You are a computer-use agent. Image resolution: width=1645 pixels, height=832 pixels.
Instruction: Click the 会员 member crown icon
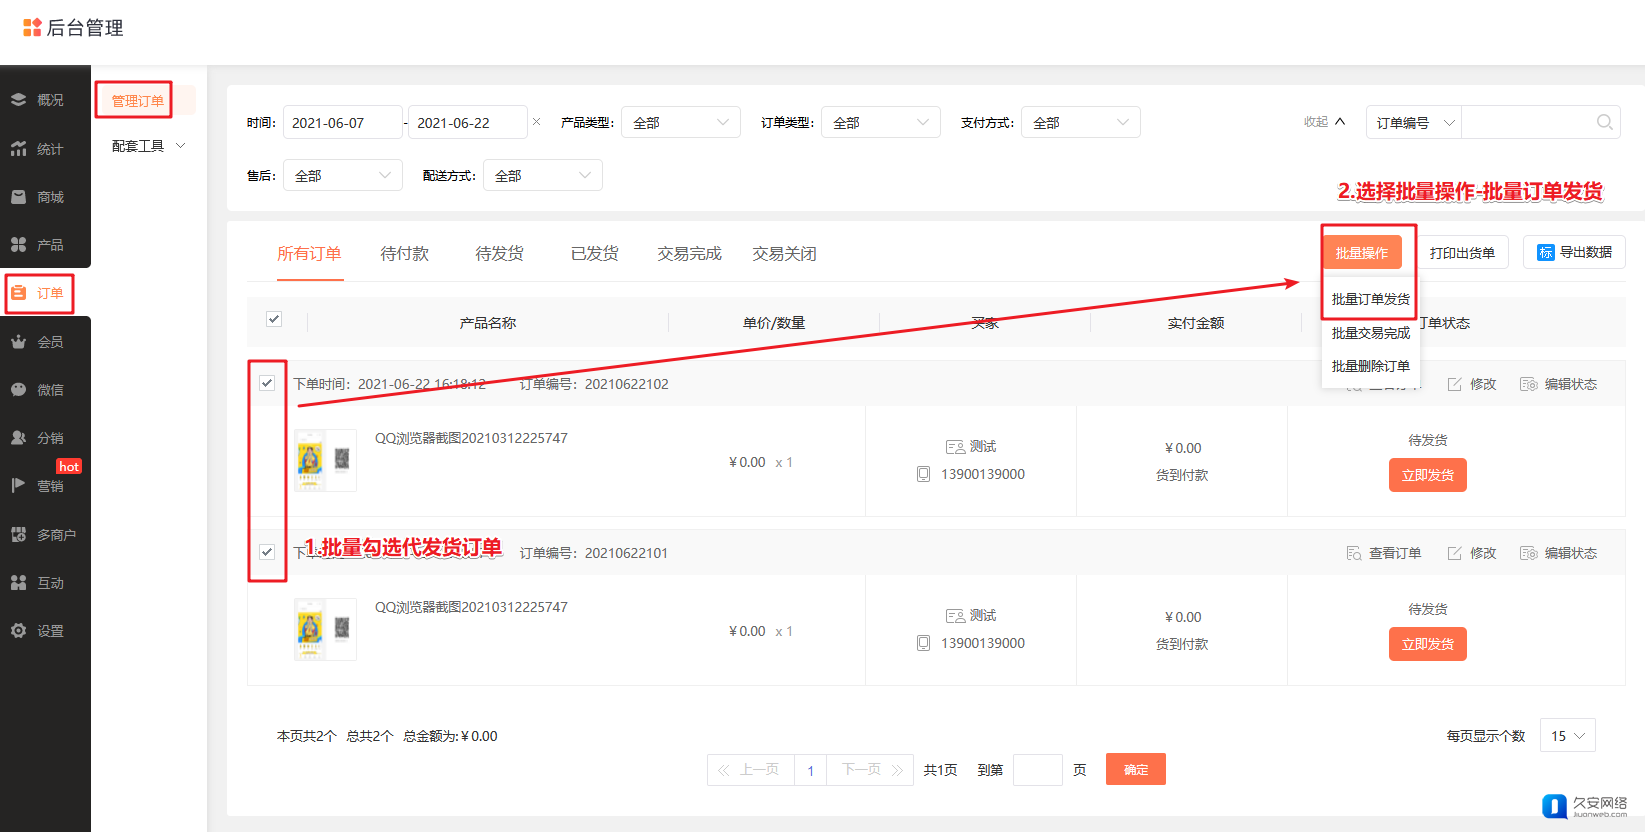point(19,342)
